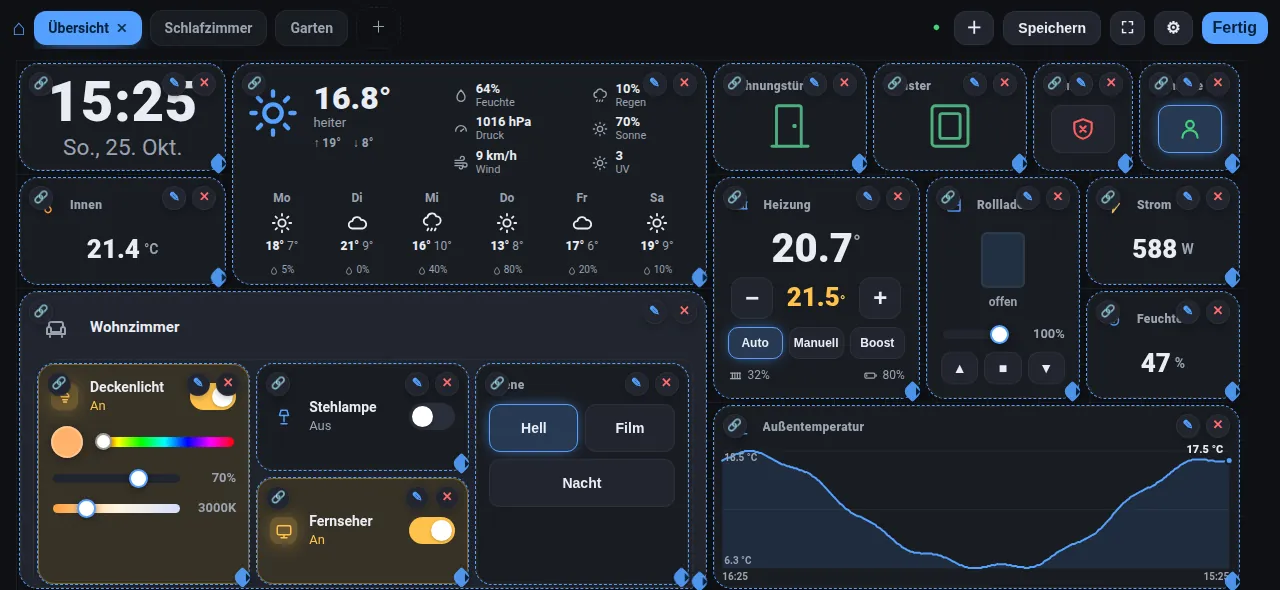
Task: Click link icon on Rollladen widget
Action: [x=948, y=197]
